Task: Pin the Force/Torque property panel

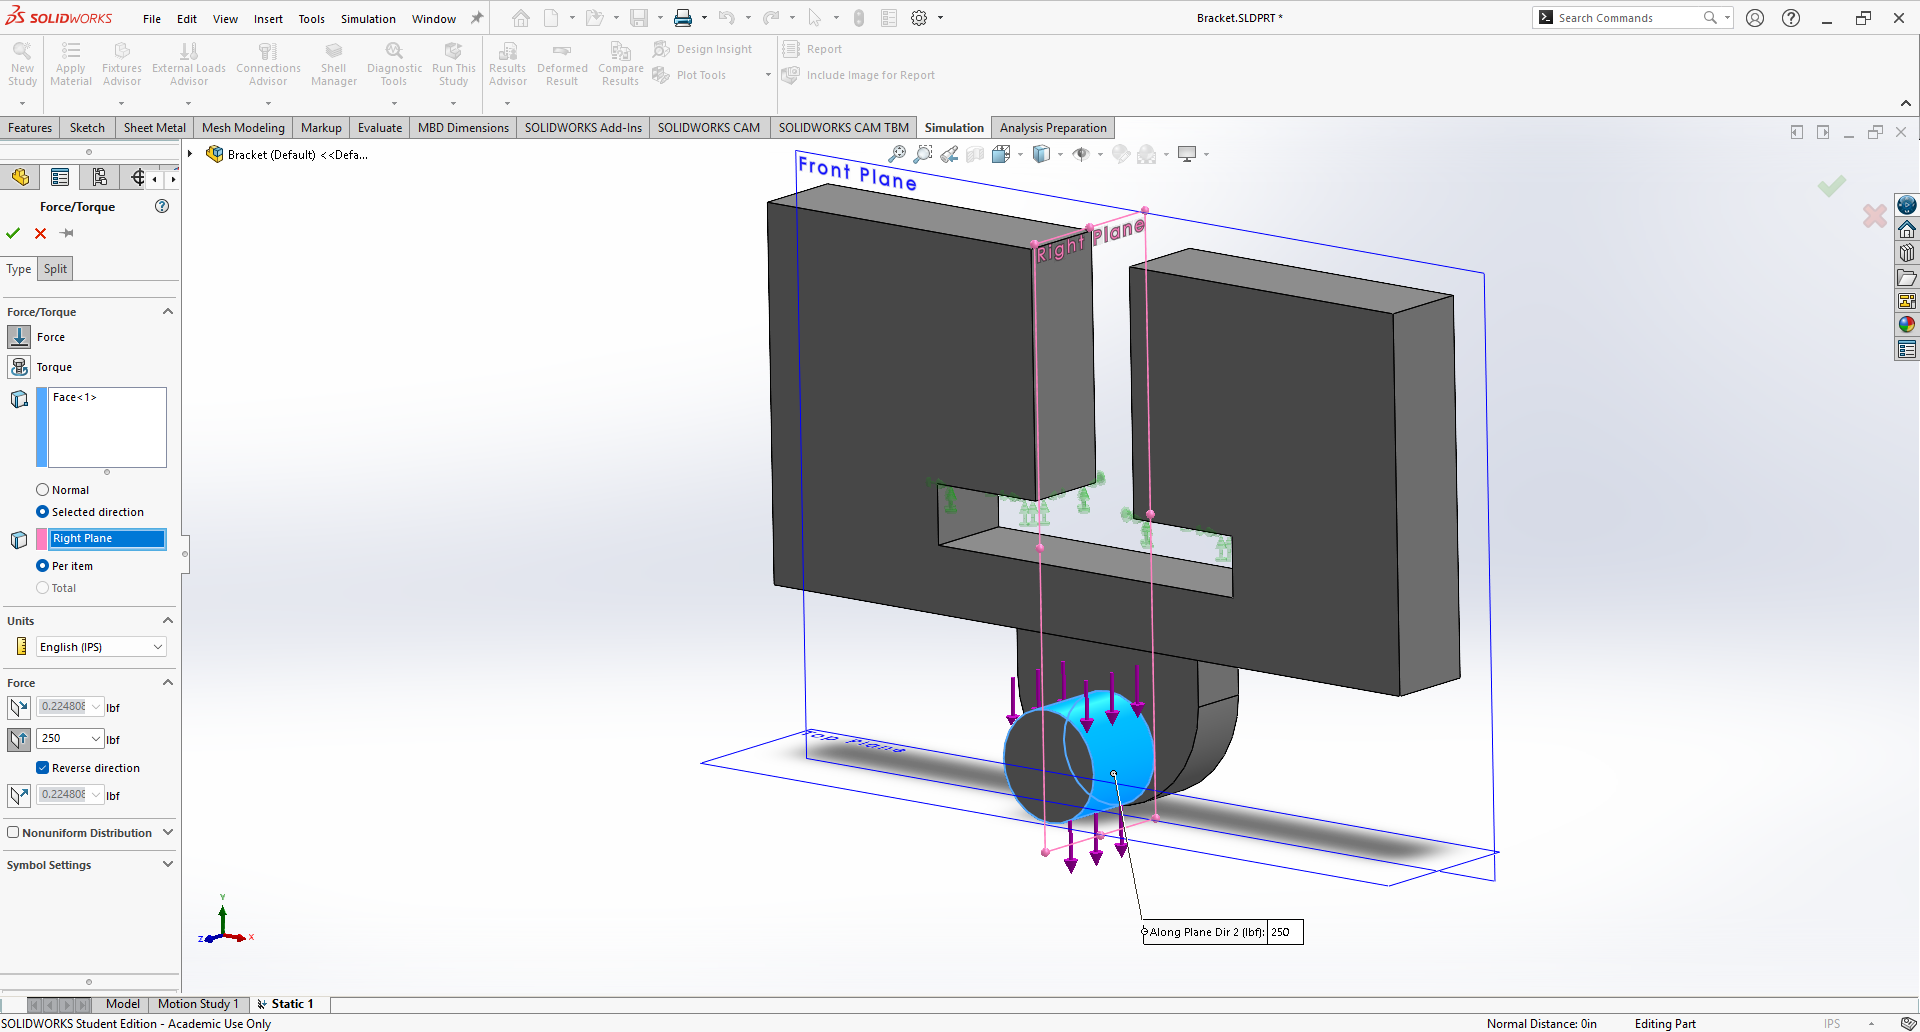Action: 67,233
